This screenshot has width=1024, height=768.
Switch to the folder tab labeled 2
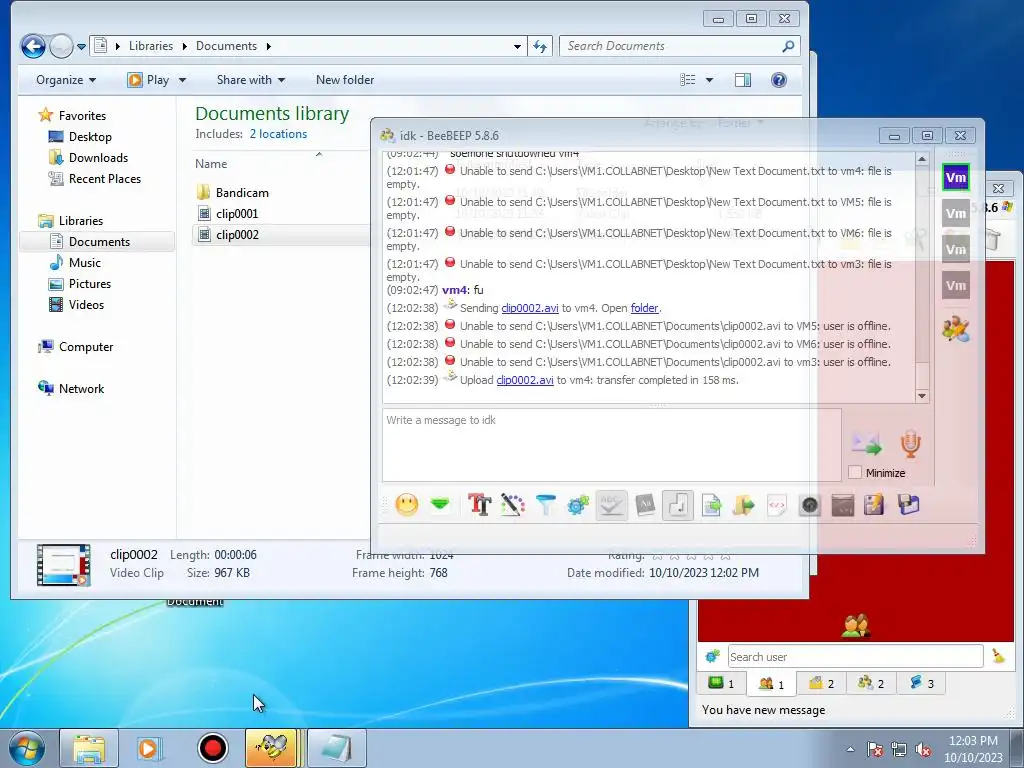(822, 683)
